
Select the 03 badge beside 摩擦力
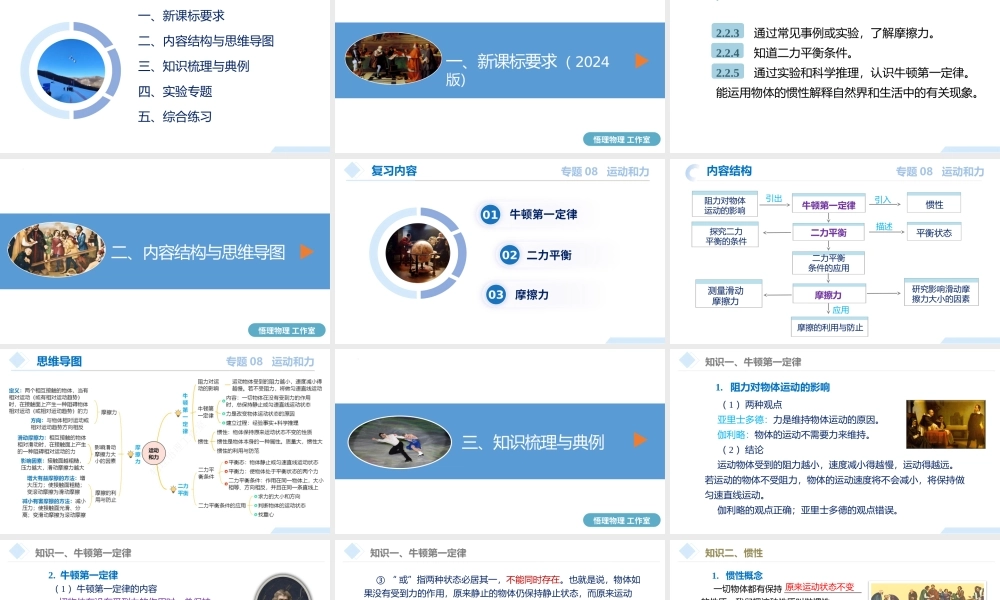[x=496, y=295]
